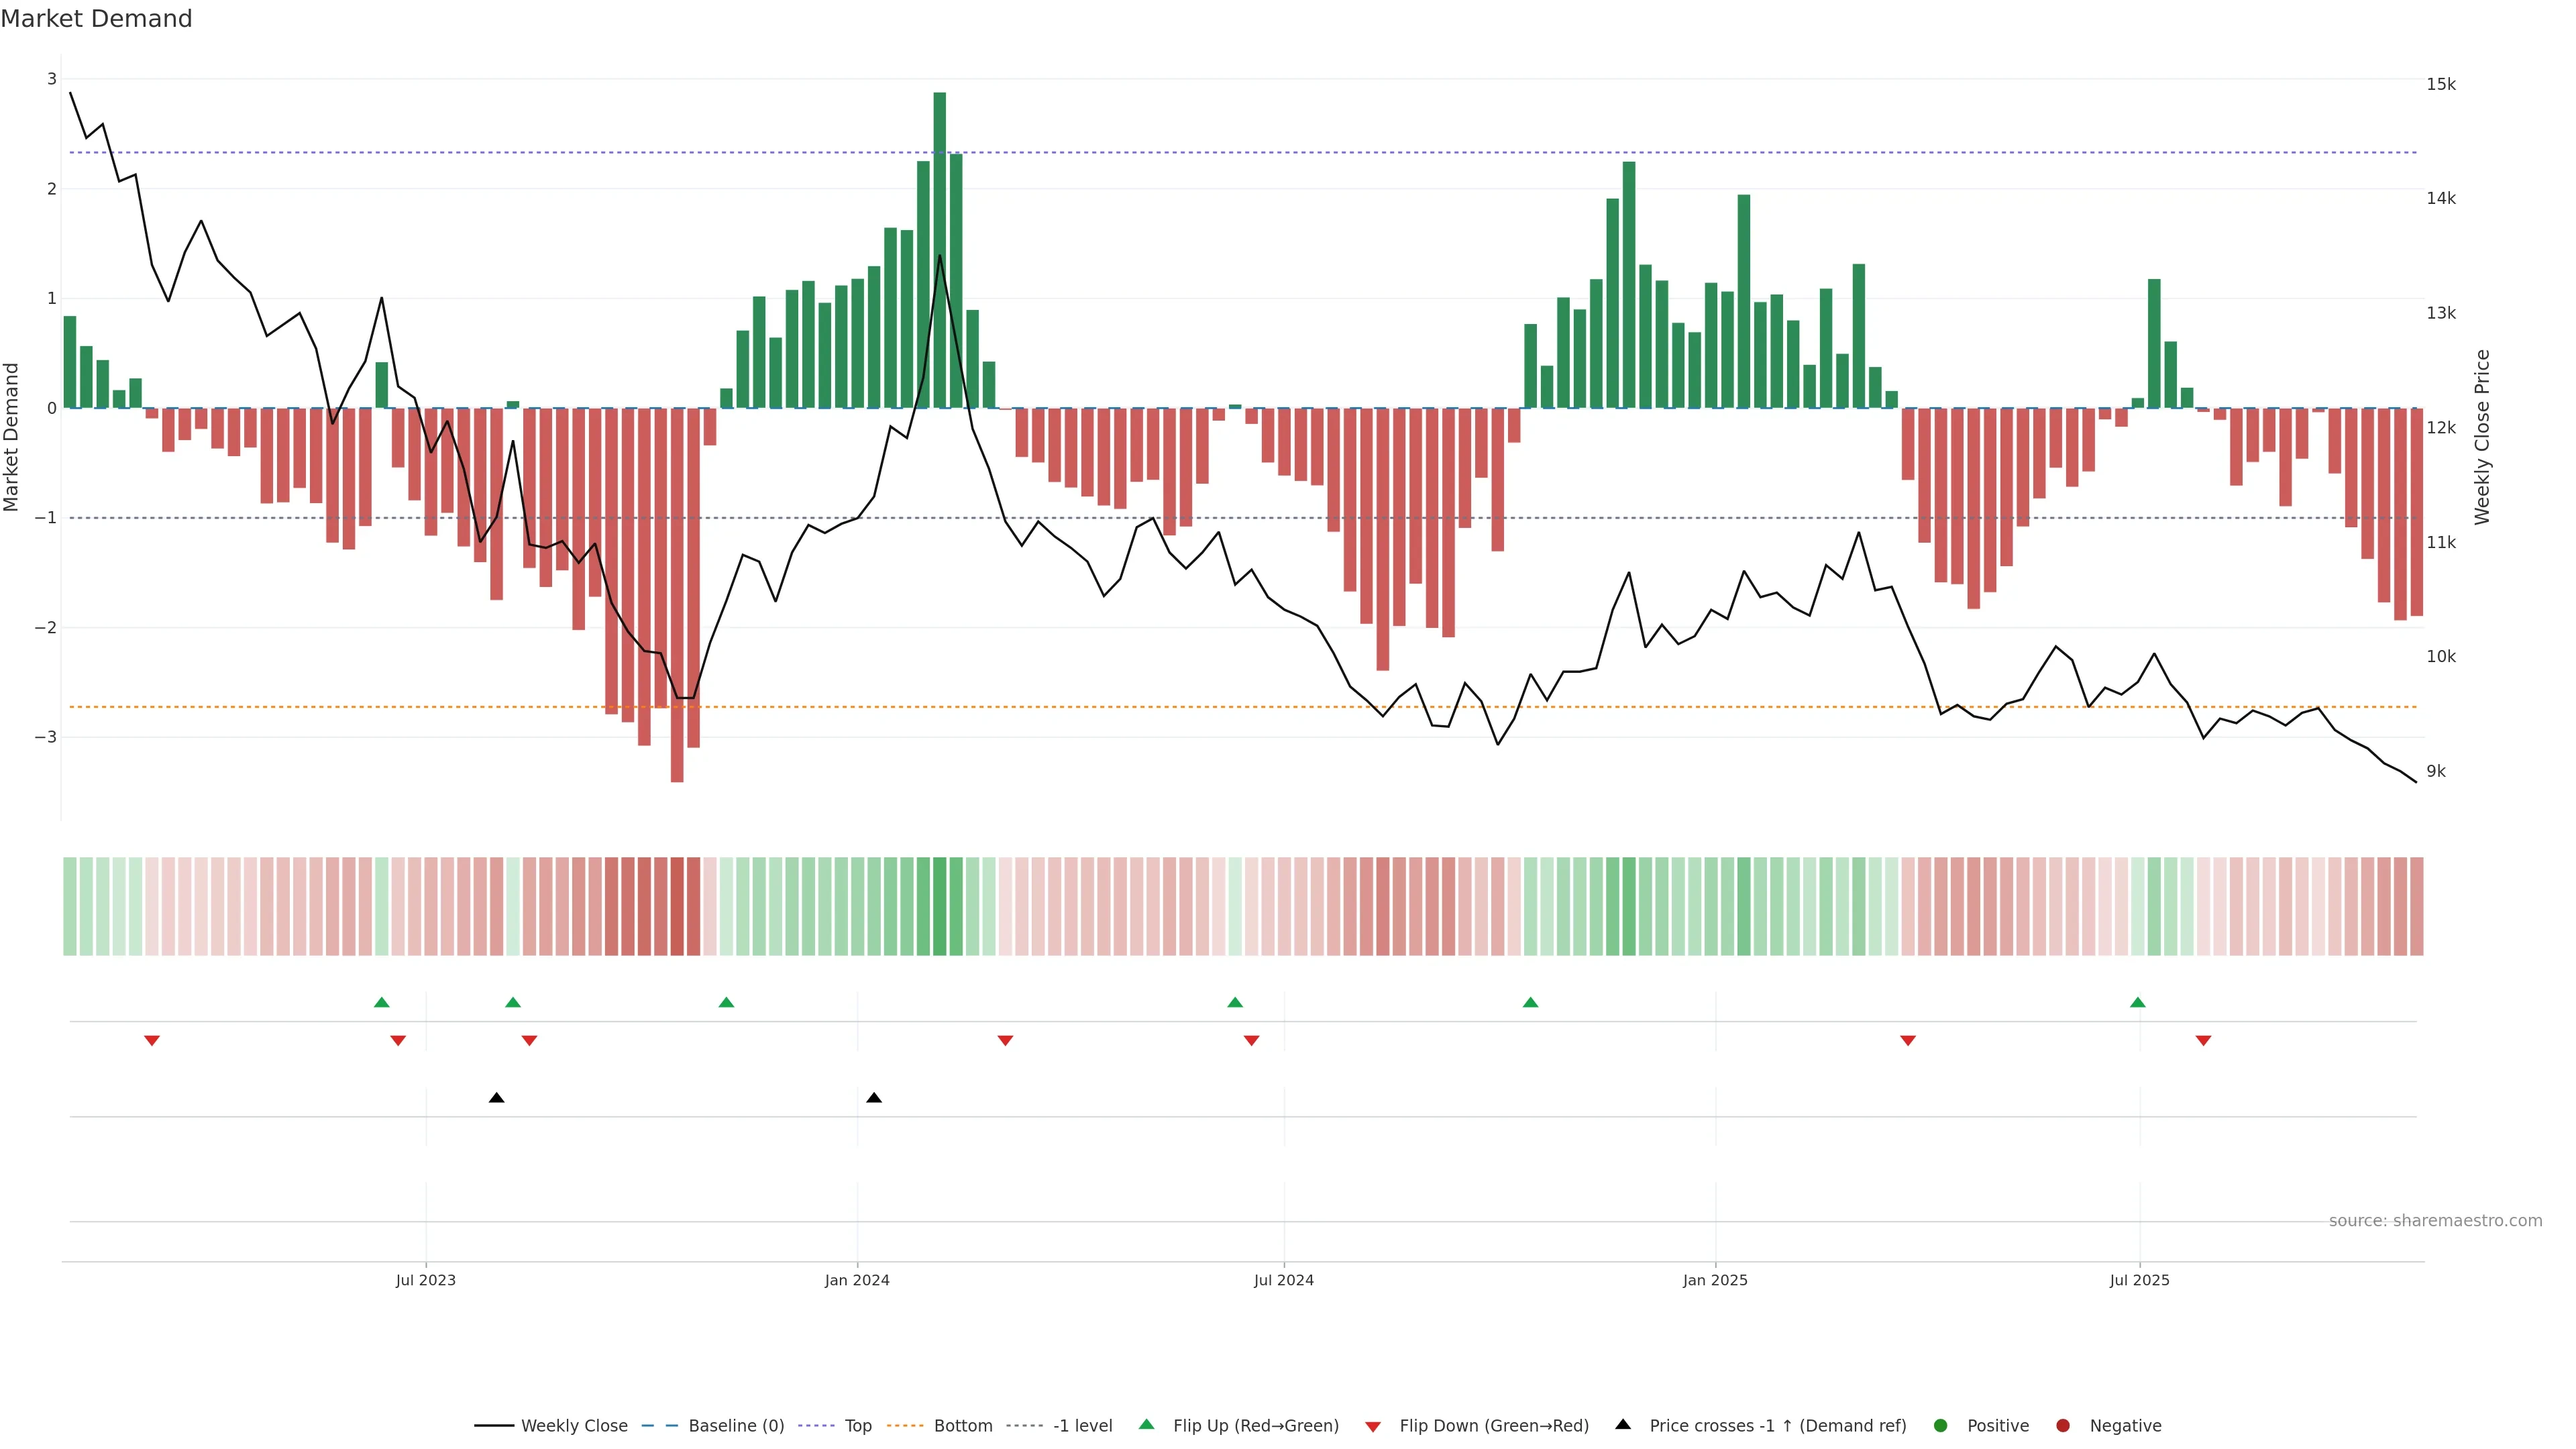This screenshot has height=1449, width=2576.
Task: Click the first green flip-up marker
Action: pos(381,1003)
